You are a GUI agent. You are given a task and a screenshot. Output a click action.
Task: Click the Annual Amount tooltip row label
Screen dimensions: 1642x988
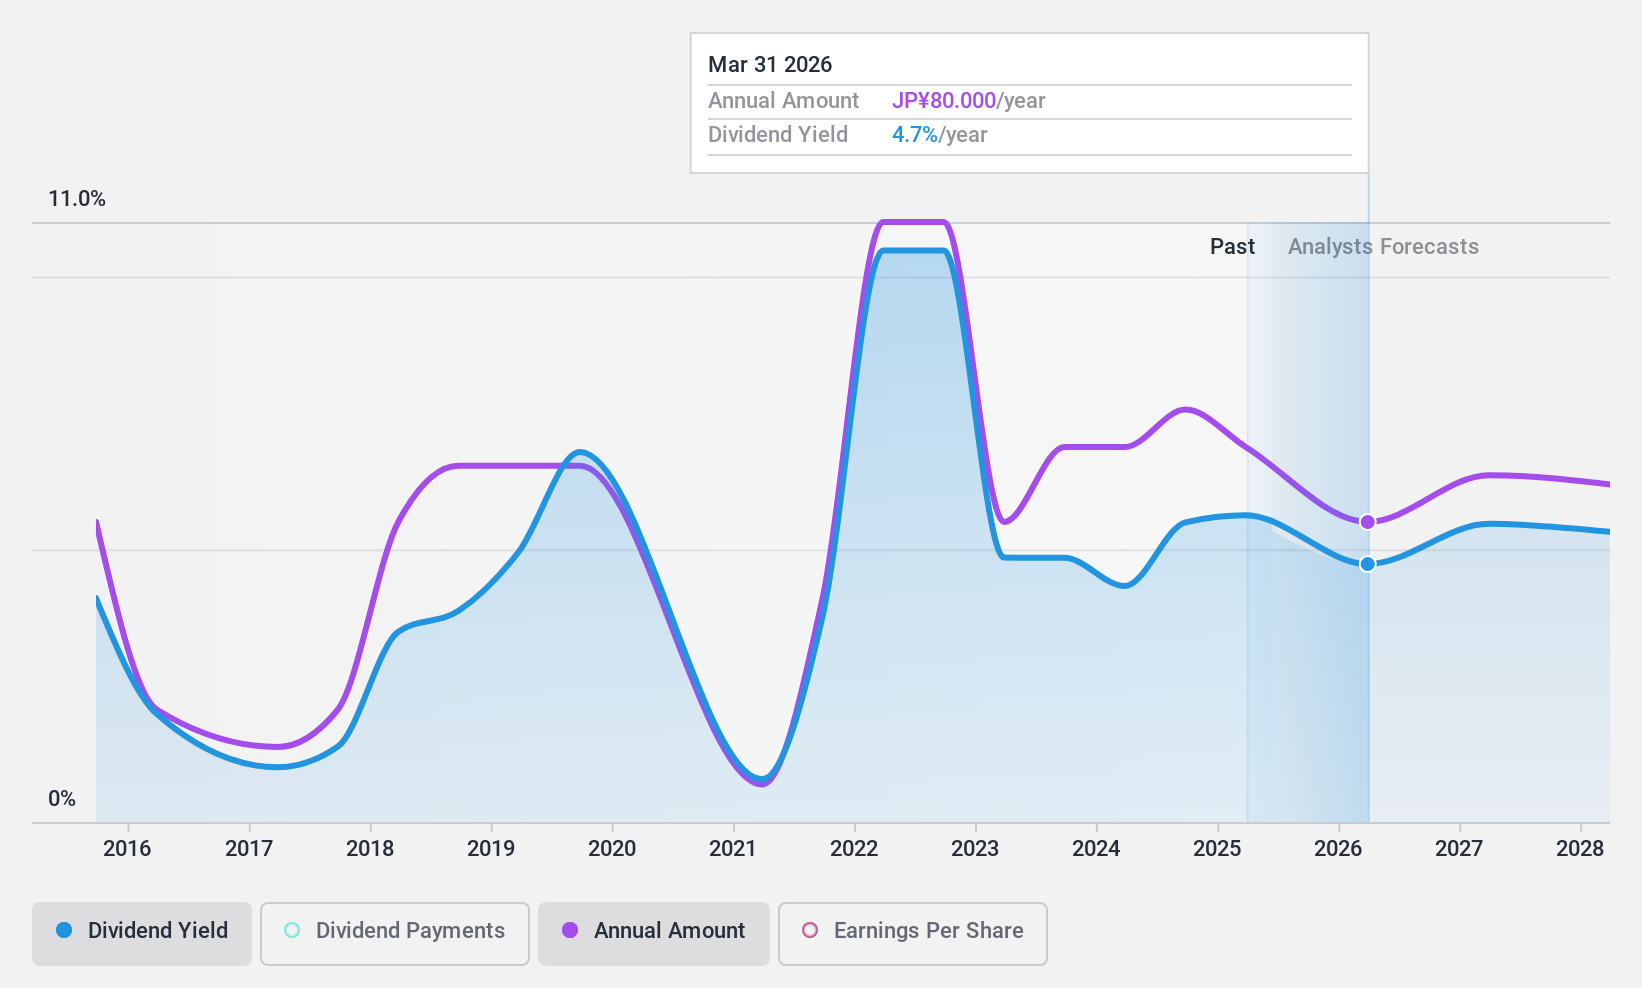point(783,101)
